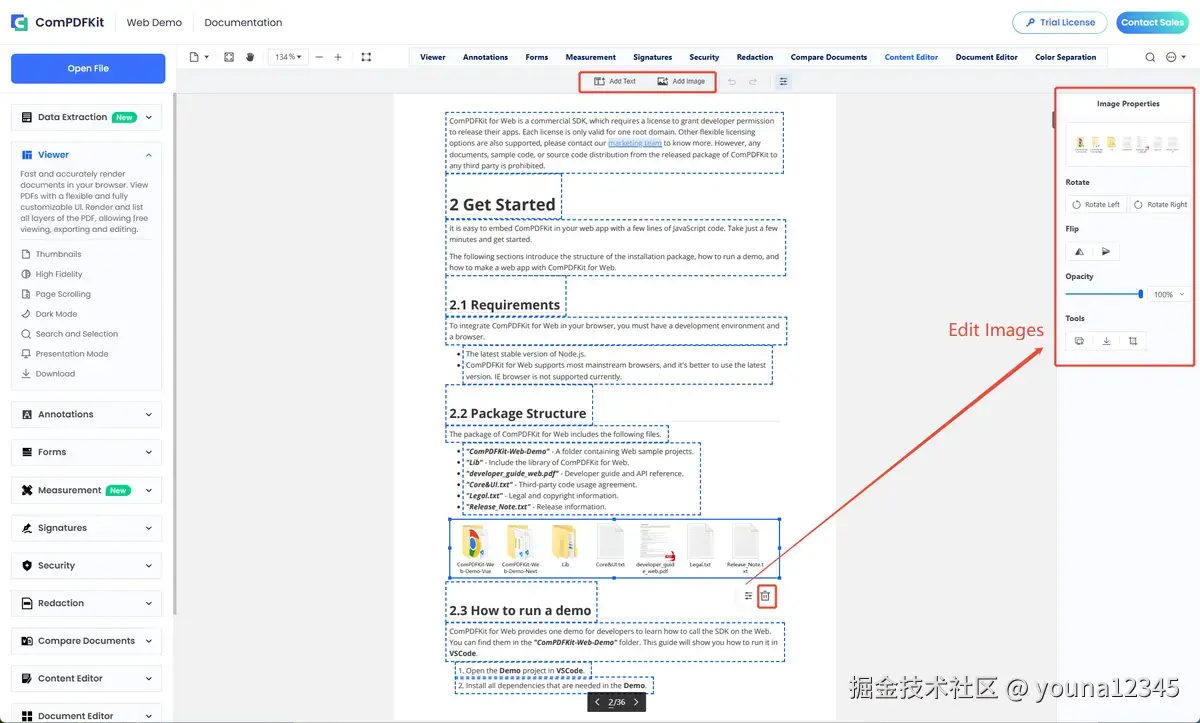The height and width of the screenshot is (723, 1200).
Task: Click the Add Text button
Action: [x=615, y=81]
